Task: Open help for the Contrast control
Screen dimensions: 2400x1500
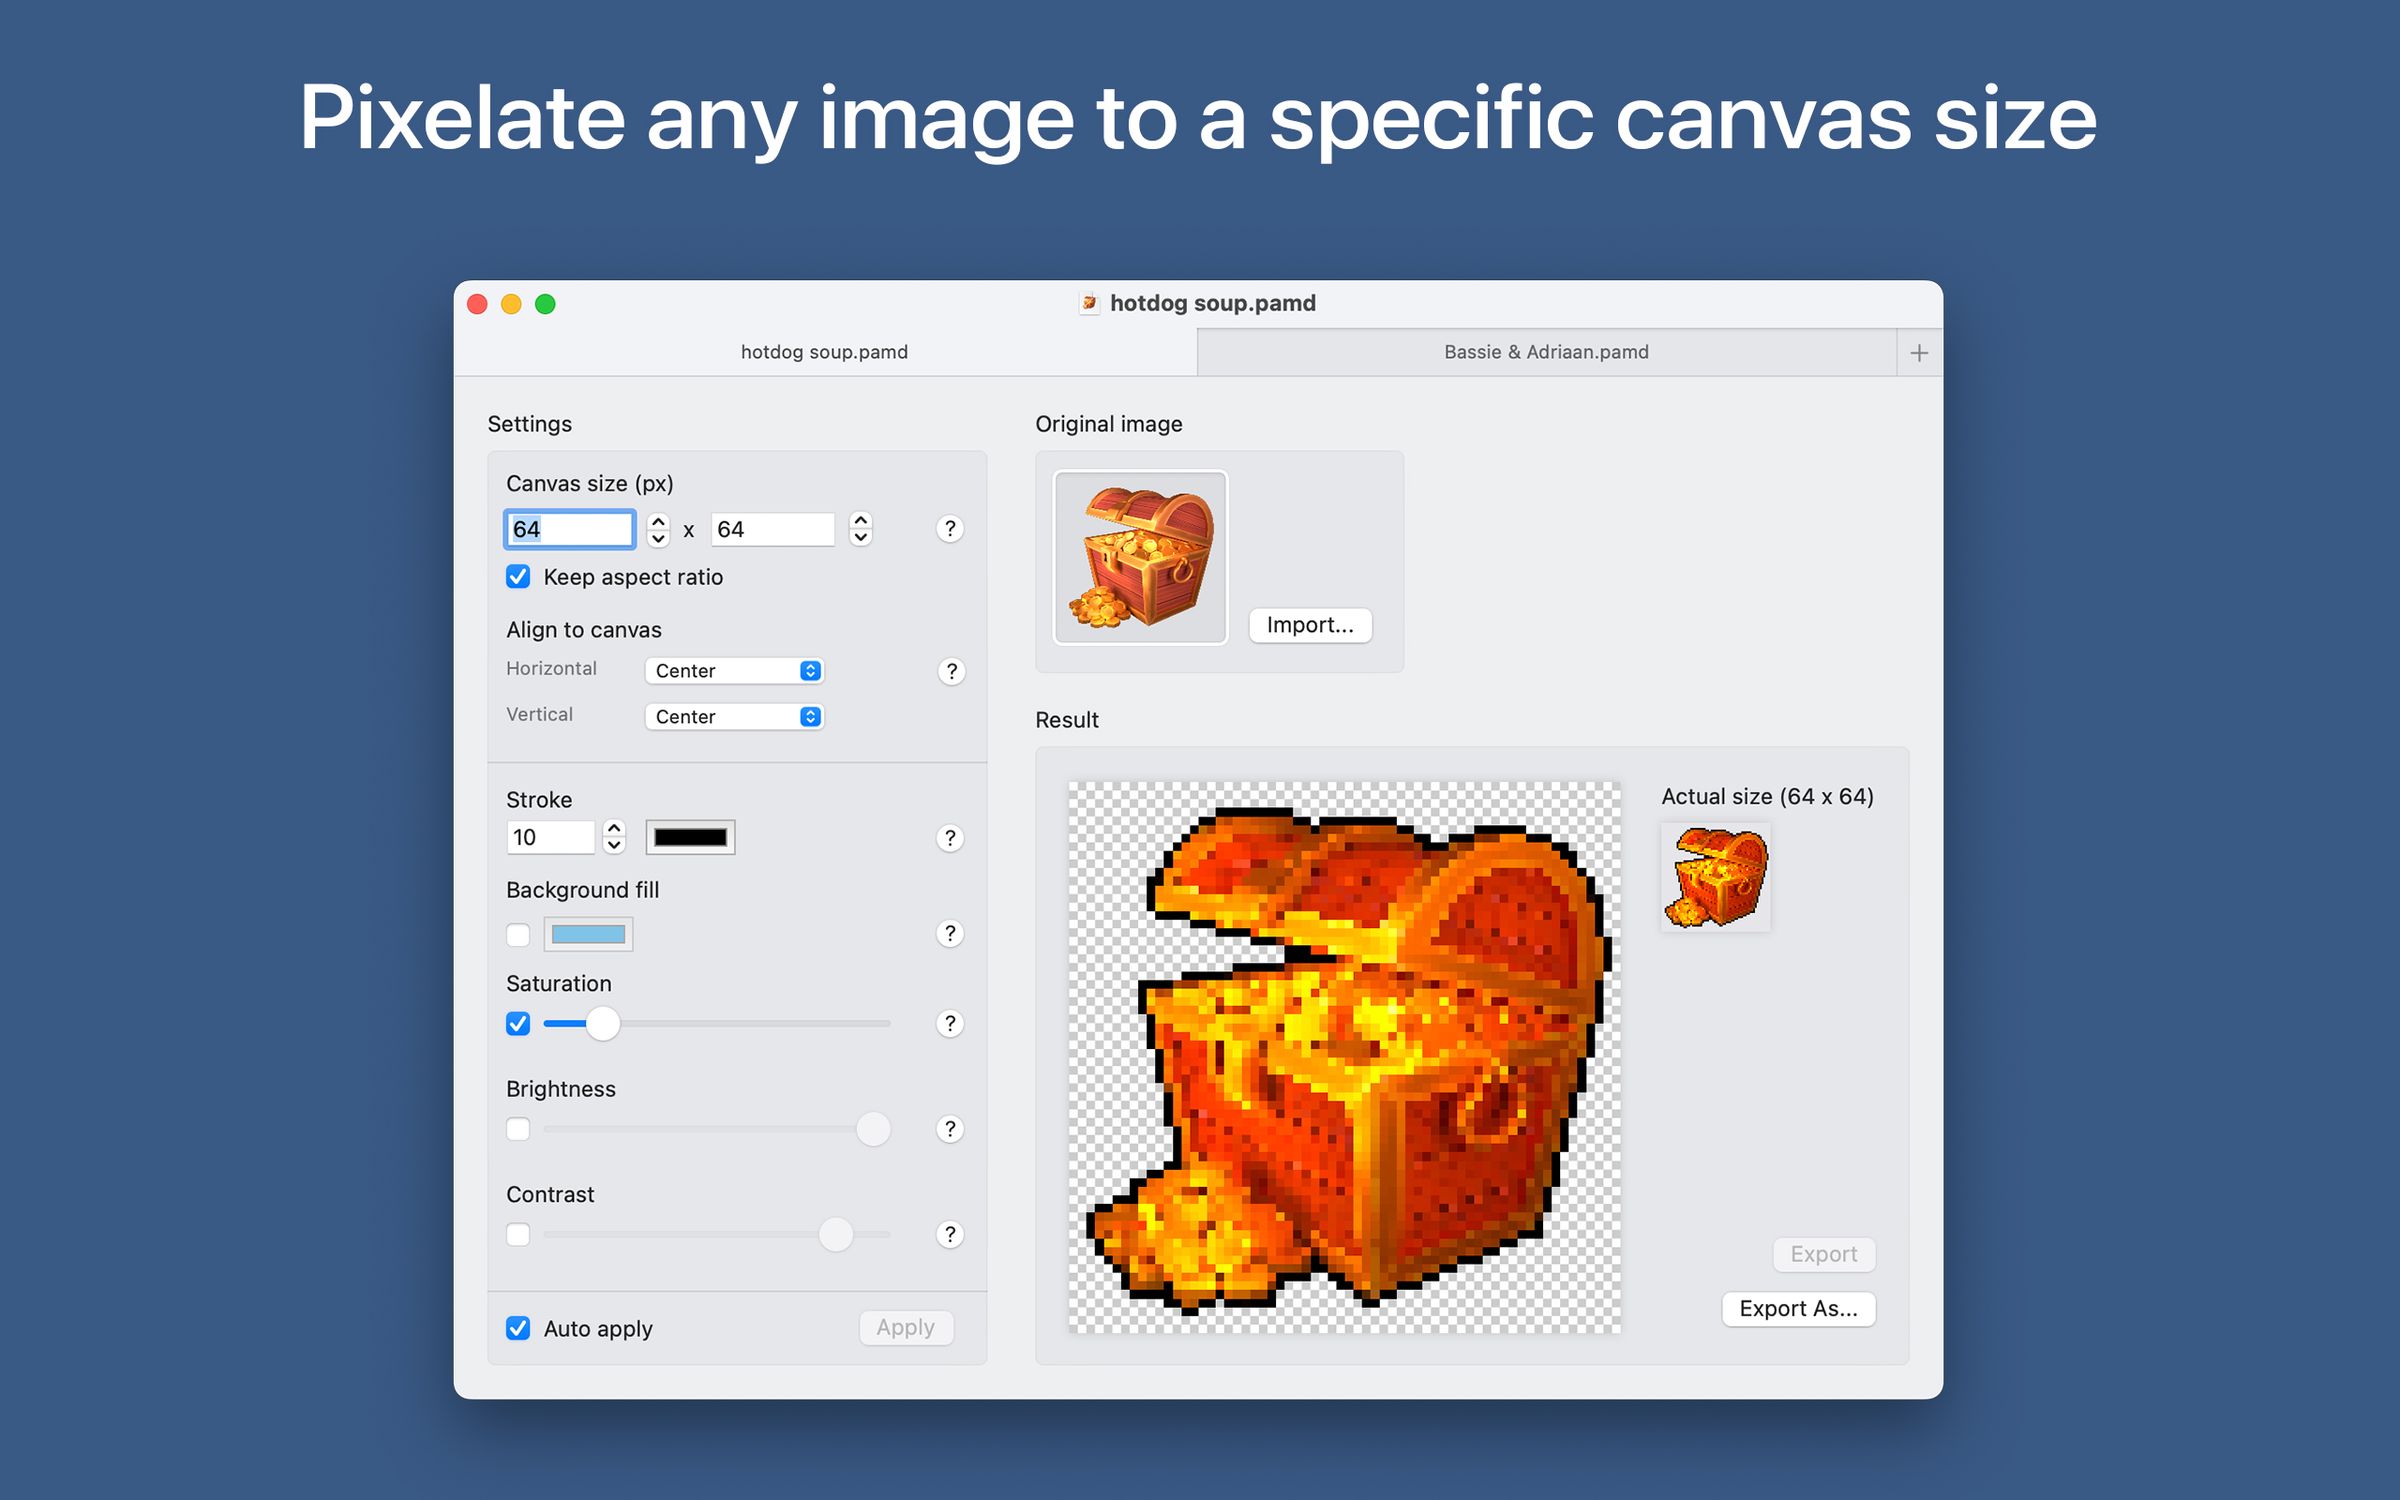Action: coord(949,1234)
